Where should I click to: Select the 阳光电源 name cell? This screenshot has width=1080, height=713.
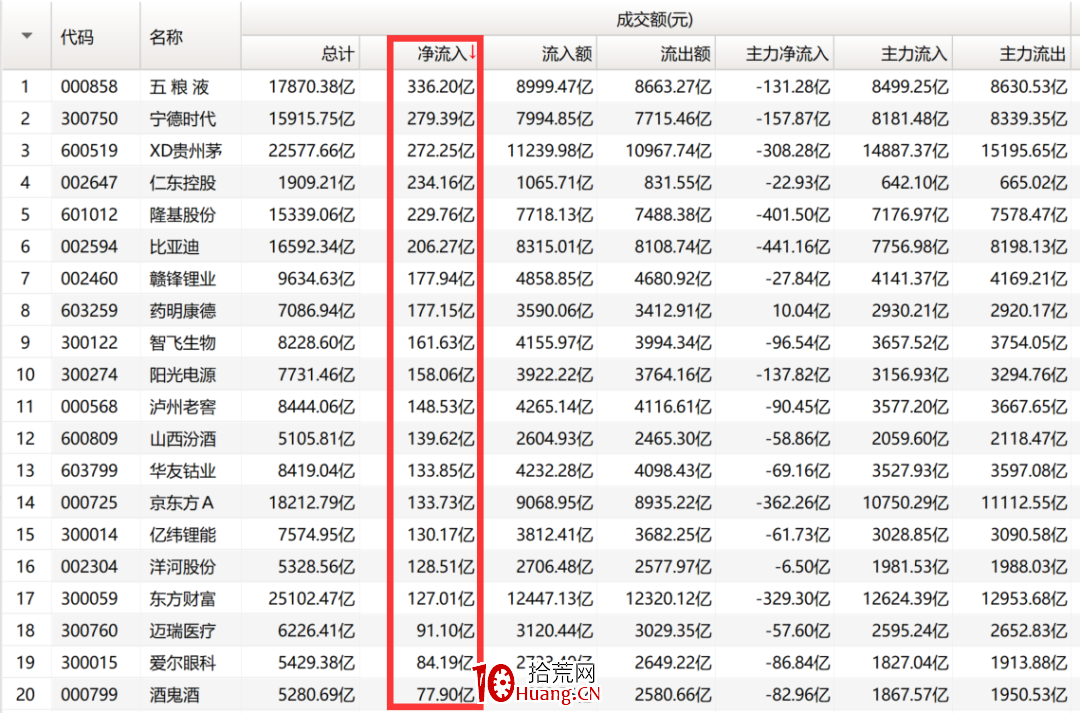(183, 375)
